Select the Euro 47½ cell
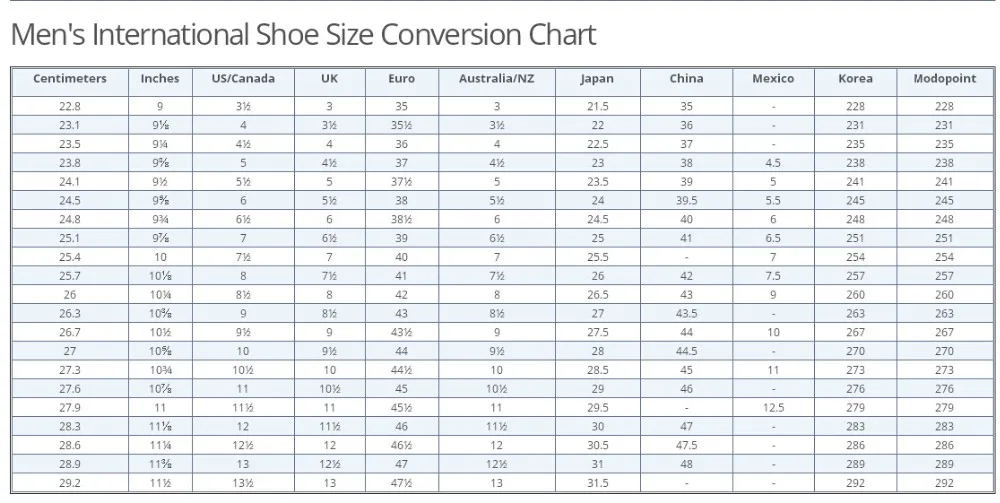This screenshot has height=503, width=1000. (402, 483)
